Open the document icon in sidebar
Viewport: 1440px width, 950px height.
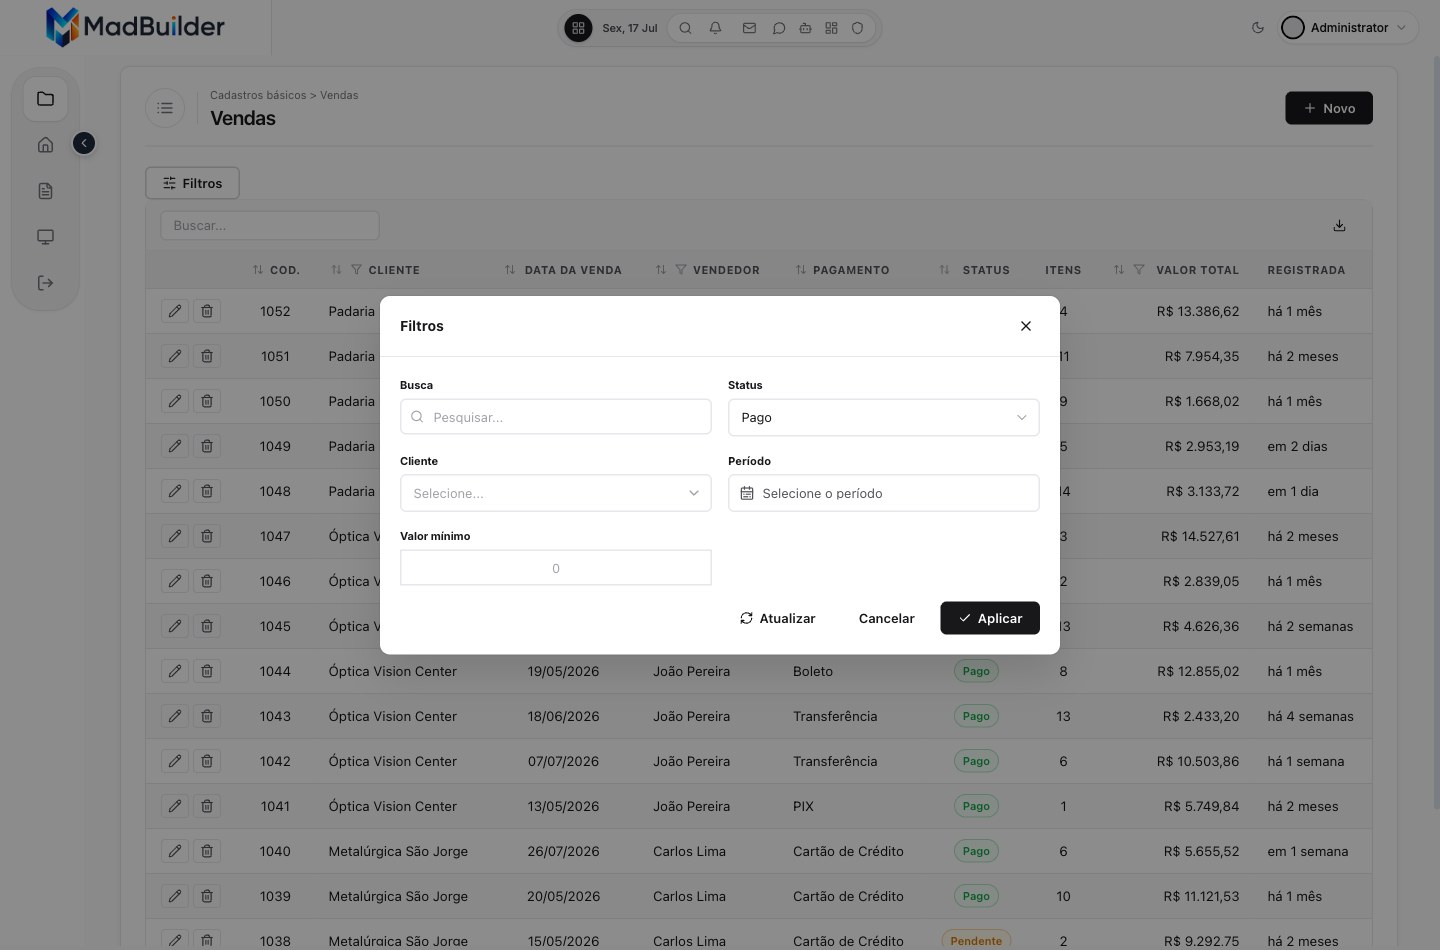click(x=45, y=191)
